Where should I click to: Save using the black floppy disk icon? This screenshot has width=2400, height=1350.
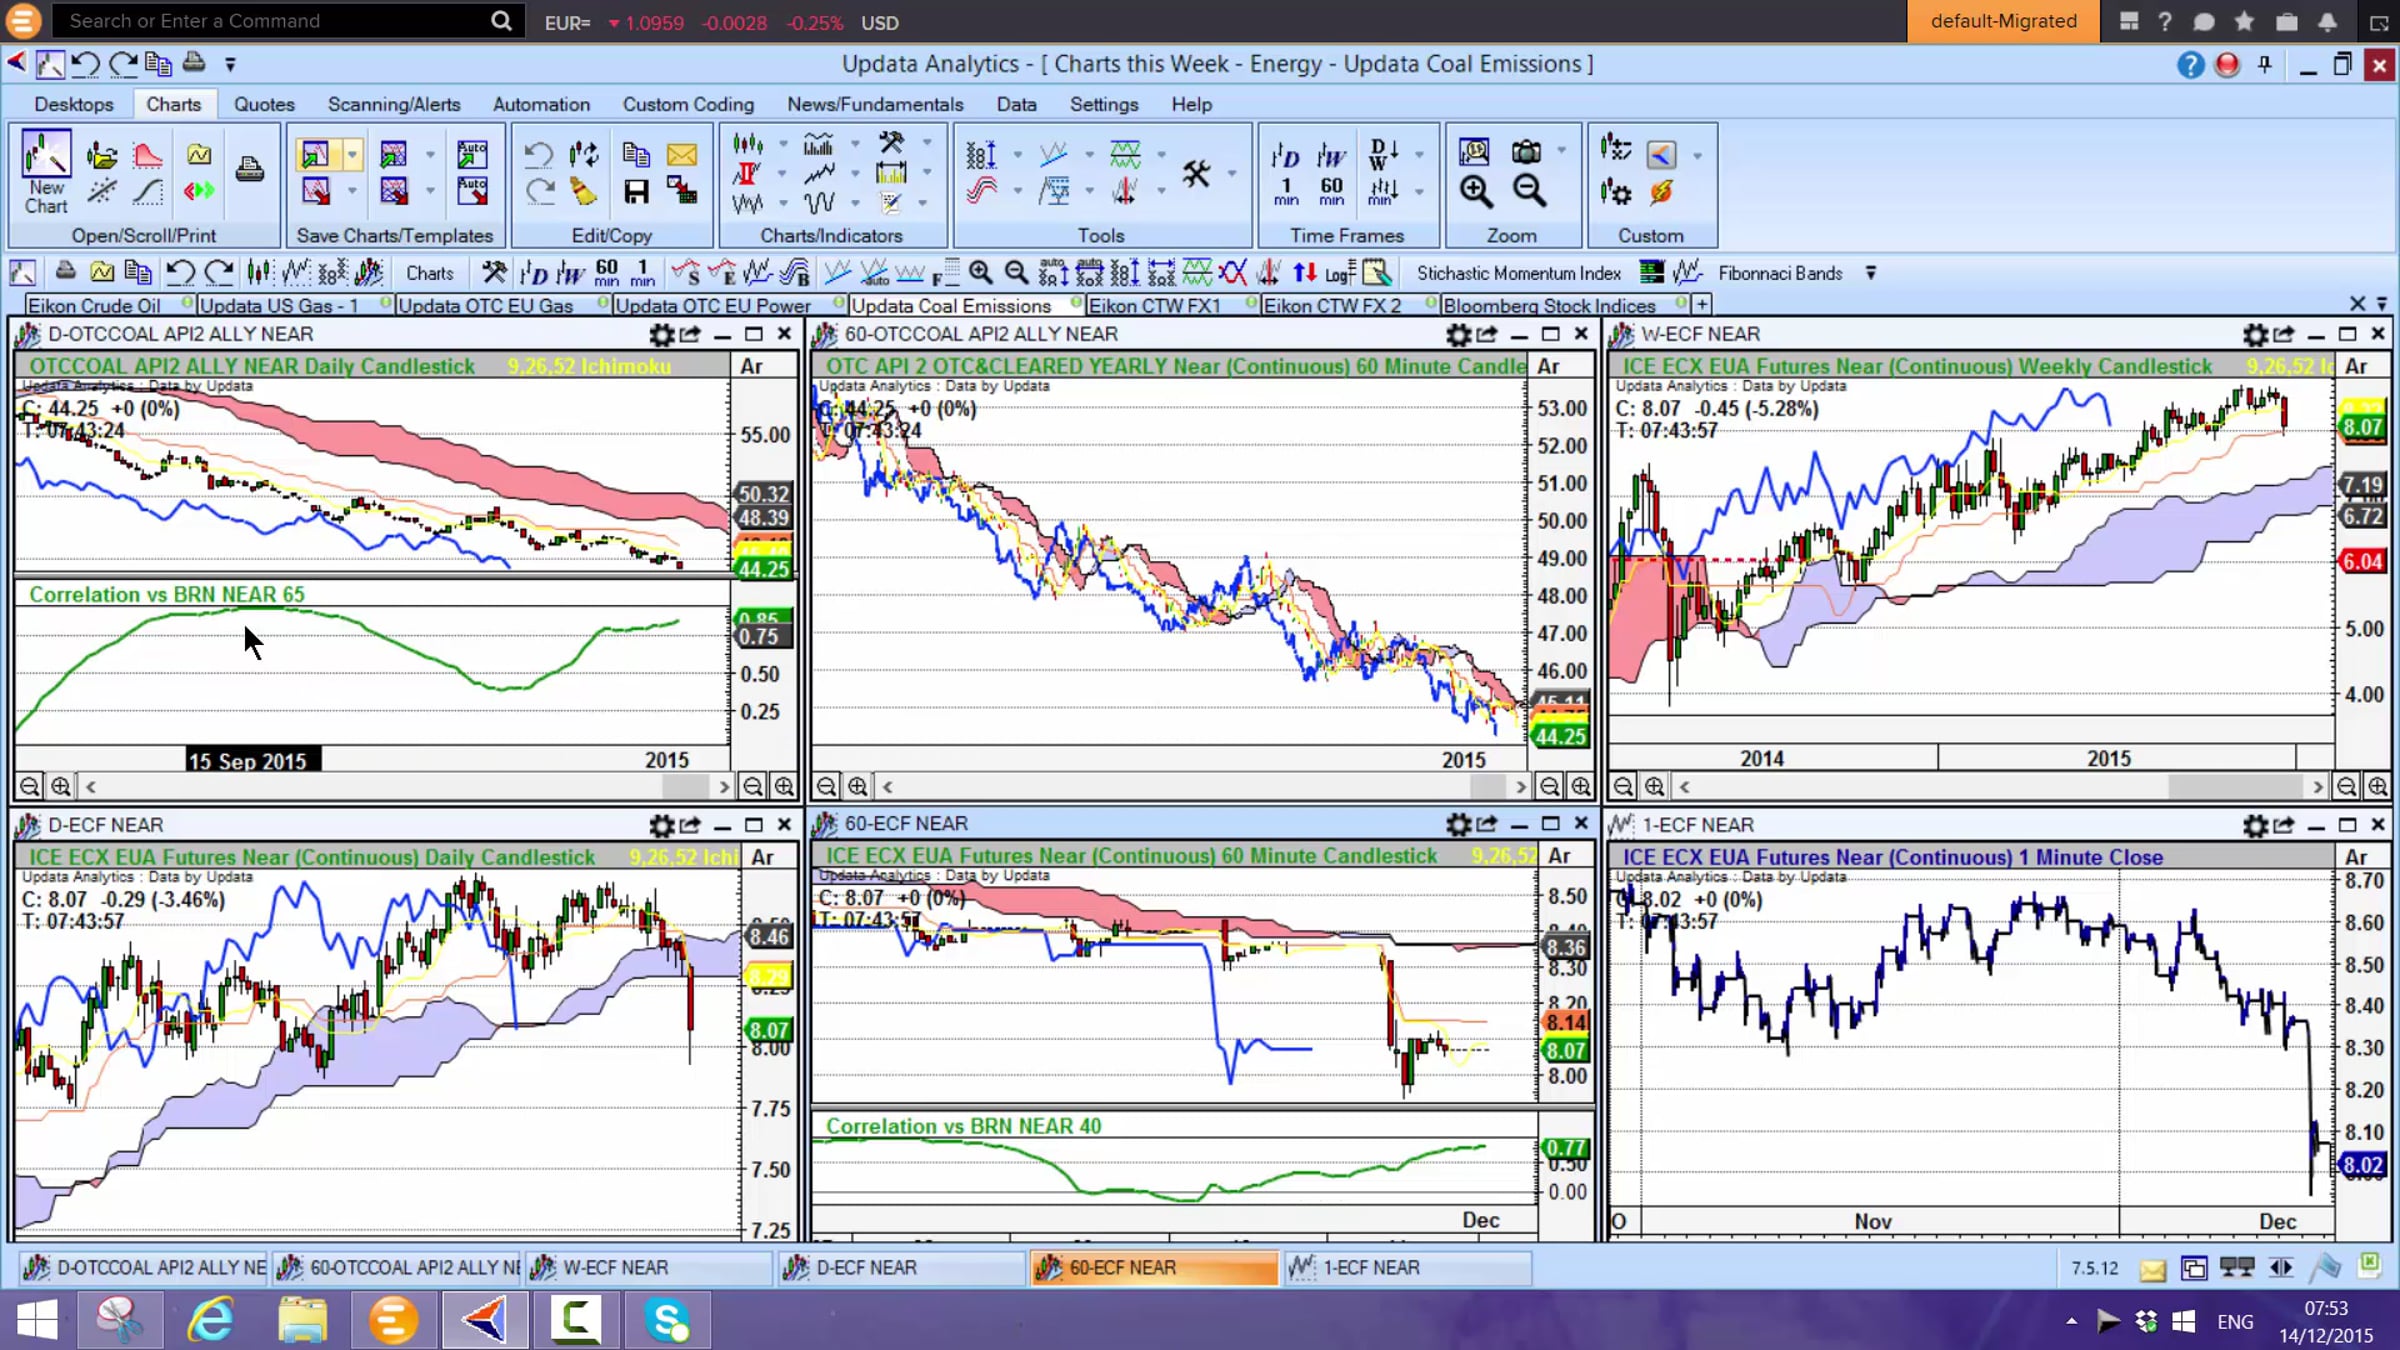point(636,191)
